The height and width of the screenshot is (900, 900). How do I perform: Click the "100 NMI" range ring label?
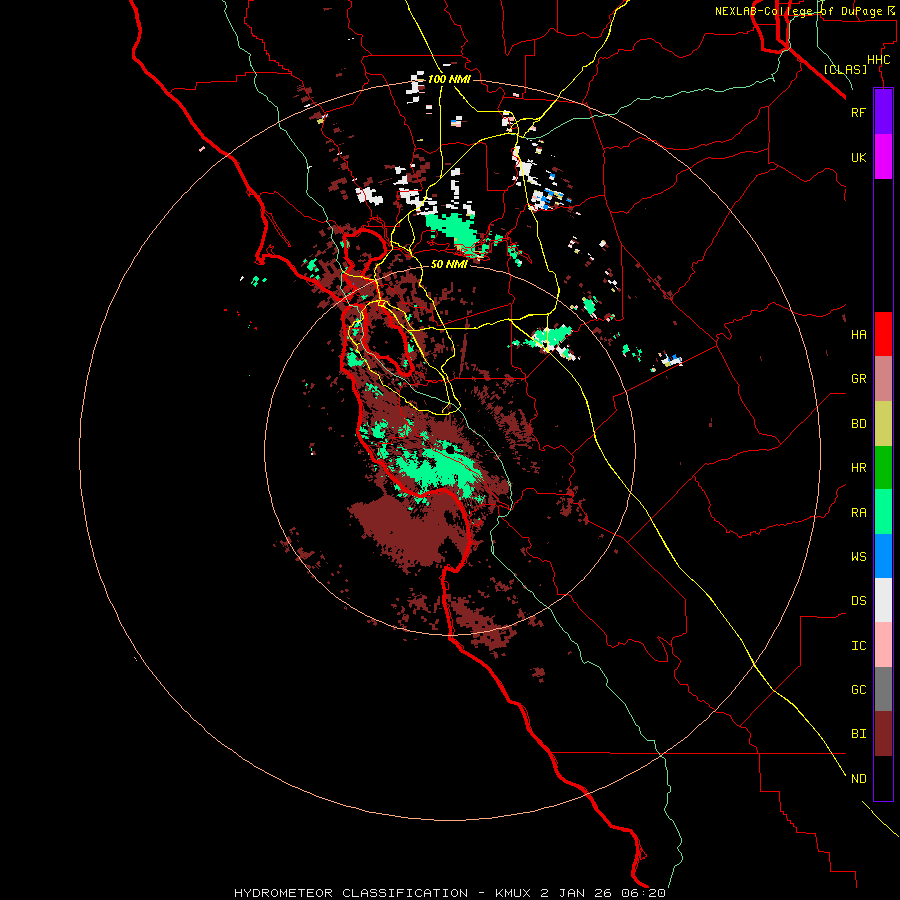[x=449, y=79]
